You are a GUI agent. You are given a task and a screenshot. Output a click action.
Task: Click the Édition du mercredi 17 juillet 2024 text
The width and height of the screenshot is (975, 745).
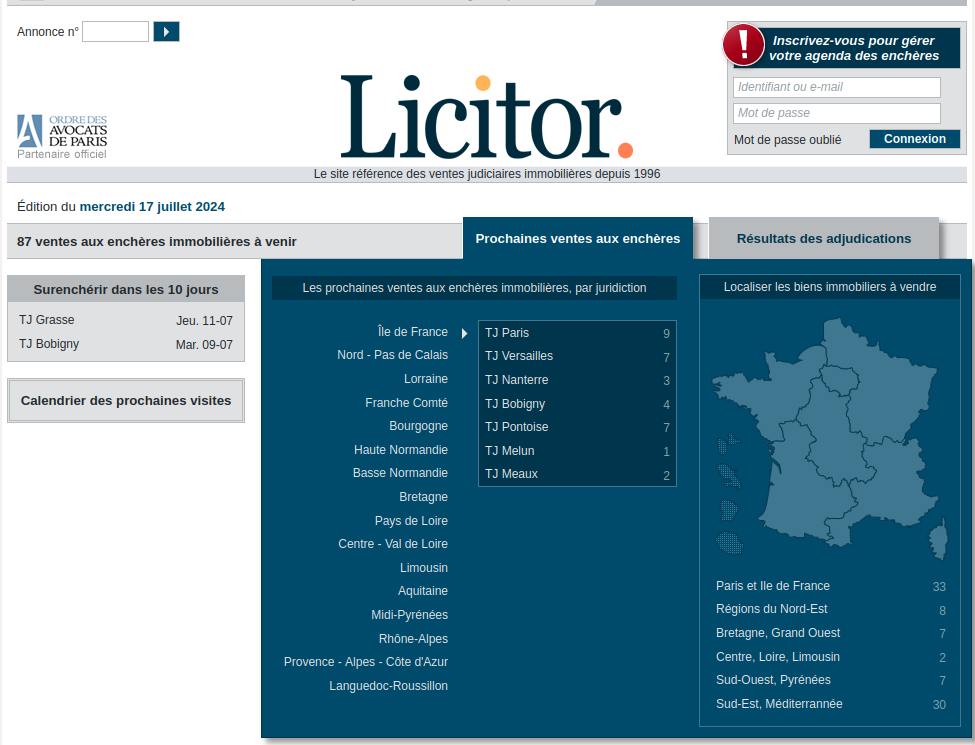point(121,207)
